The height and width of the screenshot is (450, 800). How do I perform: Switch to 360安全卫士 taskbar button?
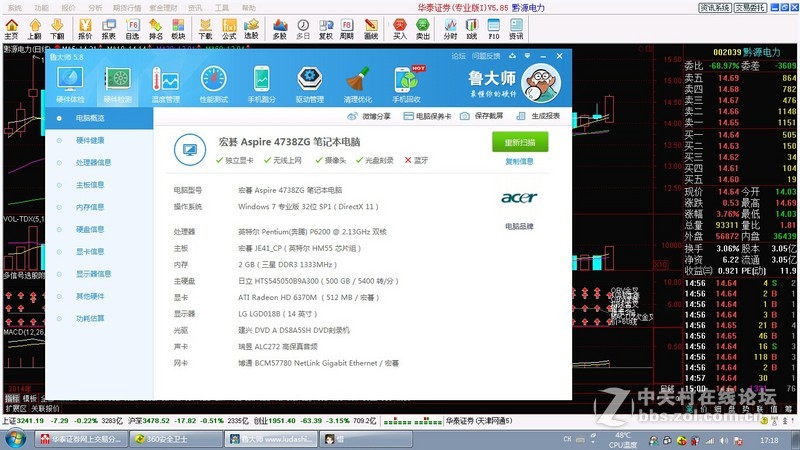[x=175, y=439]
